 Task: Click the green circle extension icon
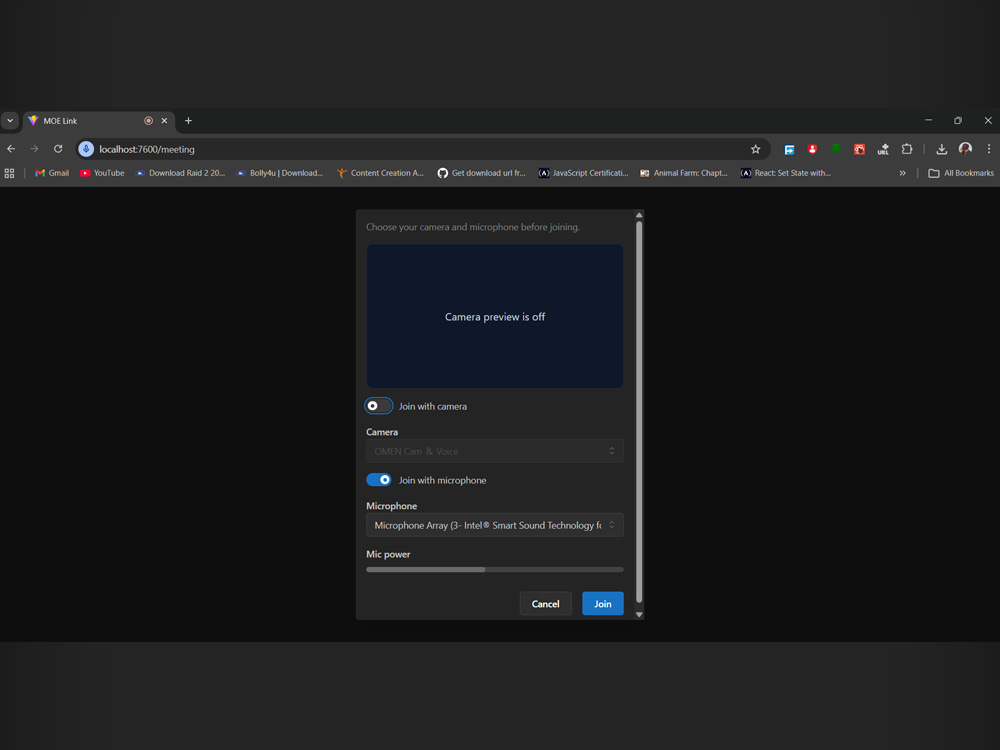[835, 149]
